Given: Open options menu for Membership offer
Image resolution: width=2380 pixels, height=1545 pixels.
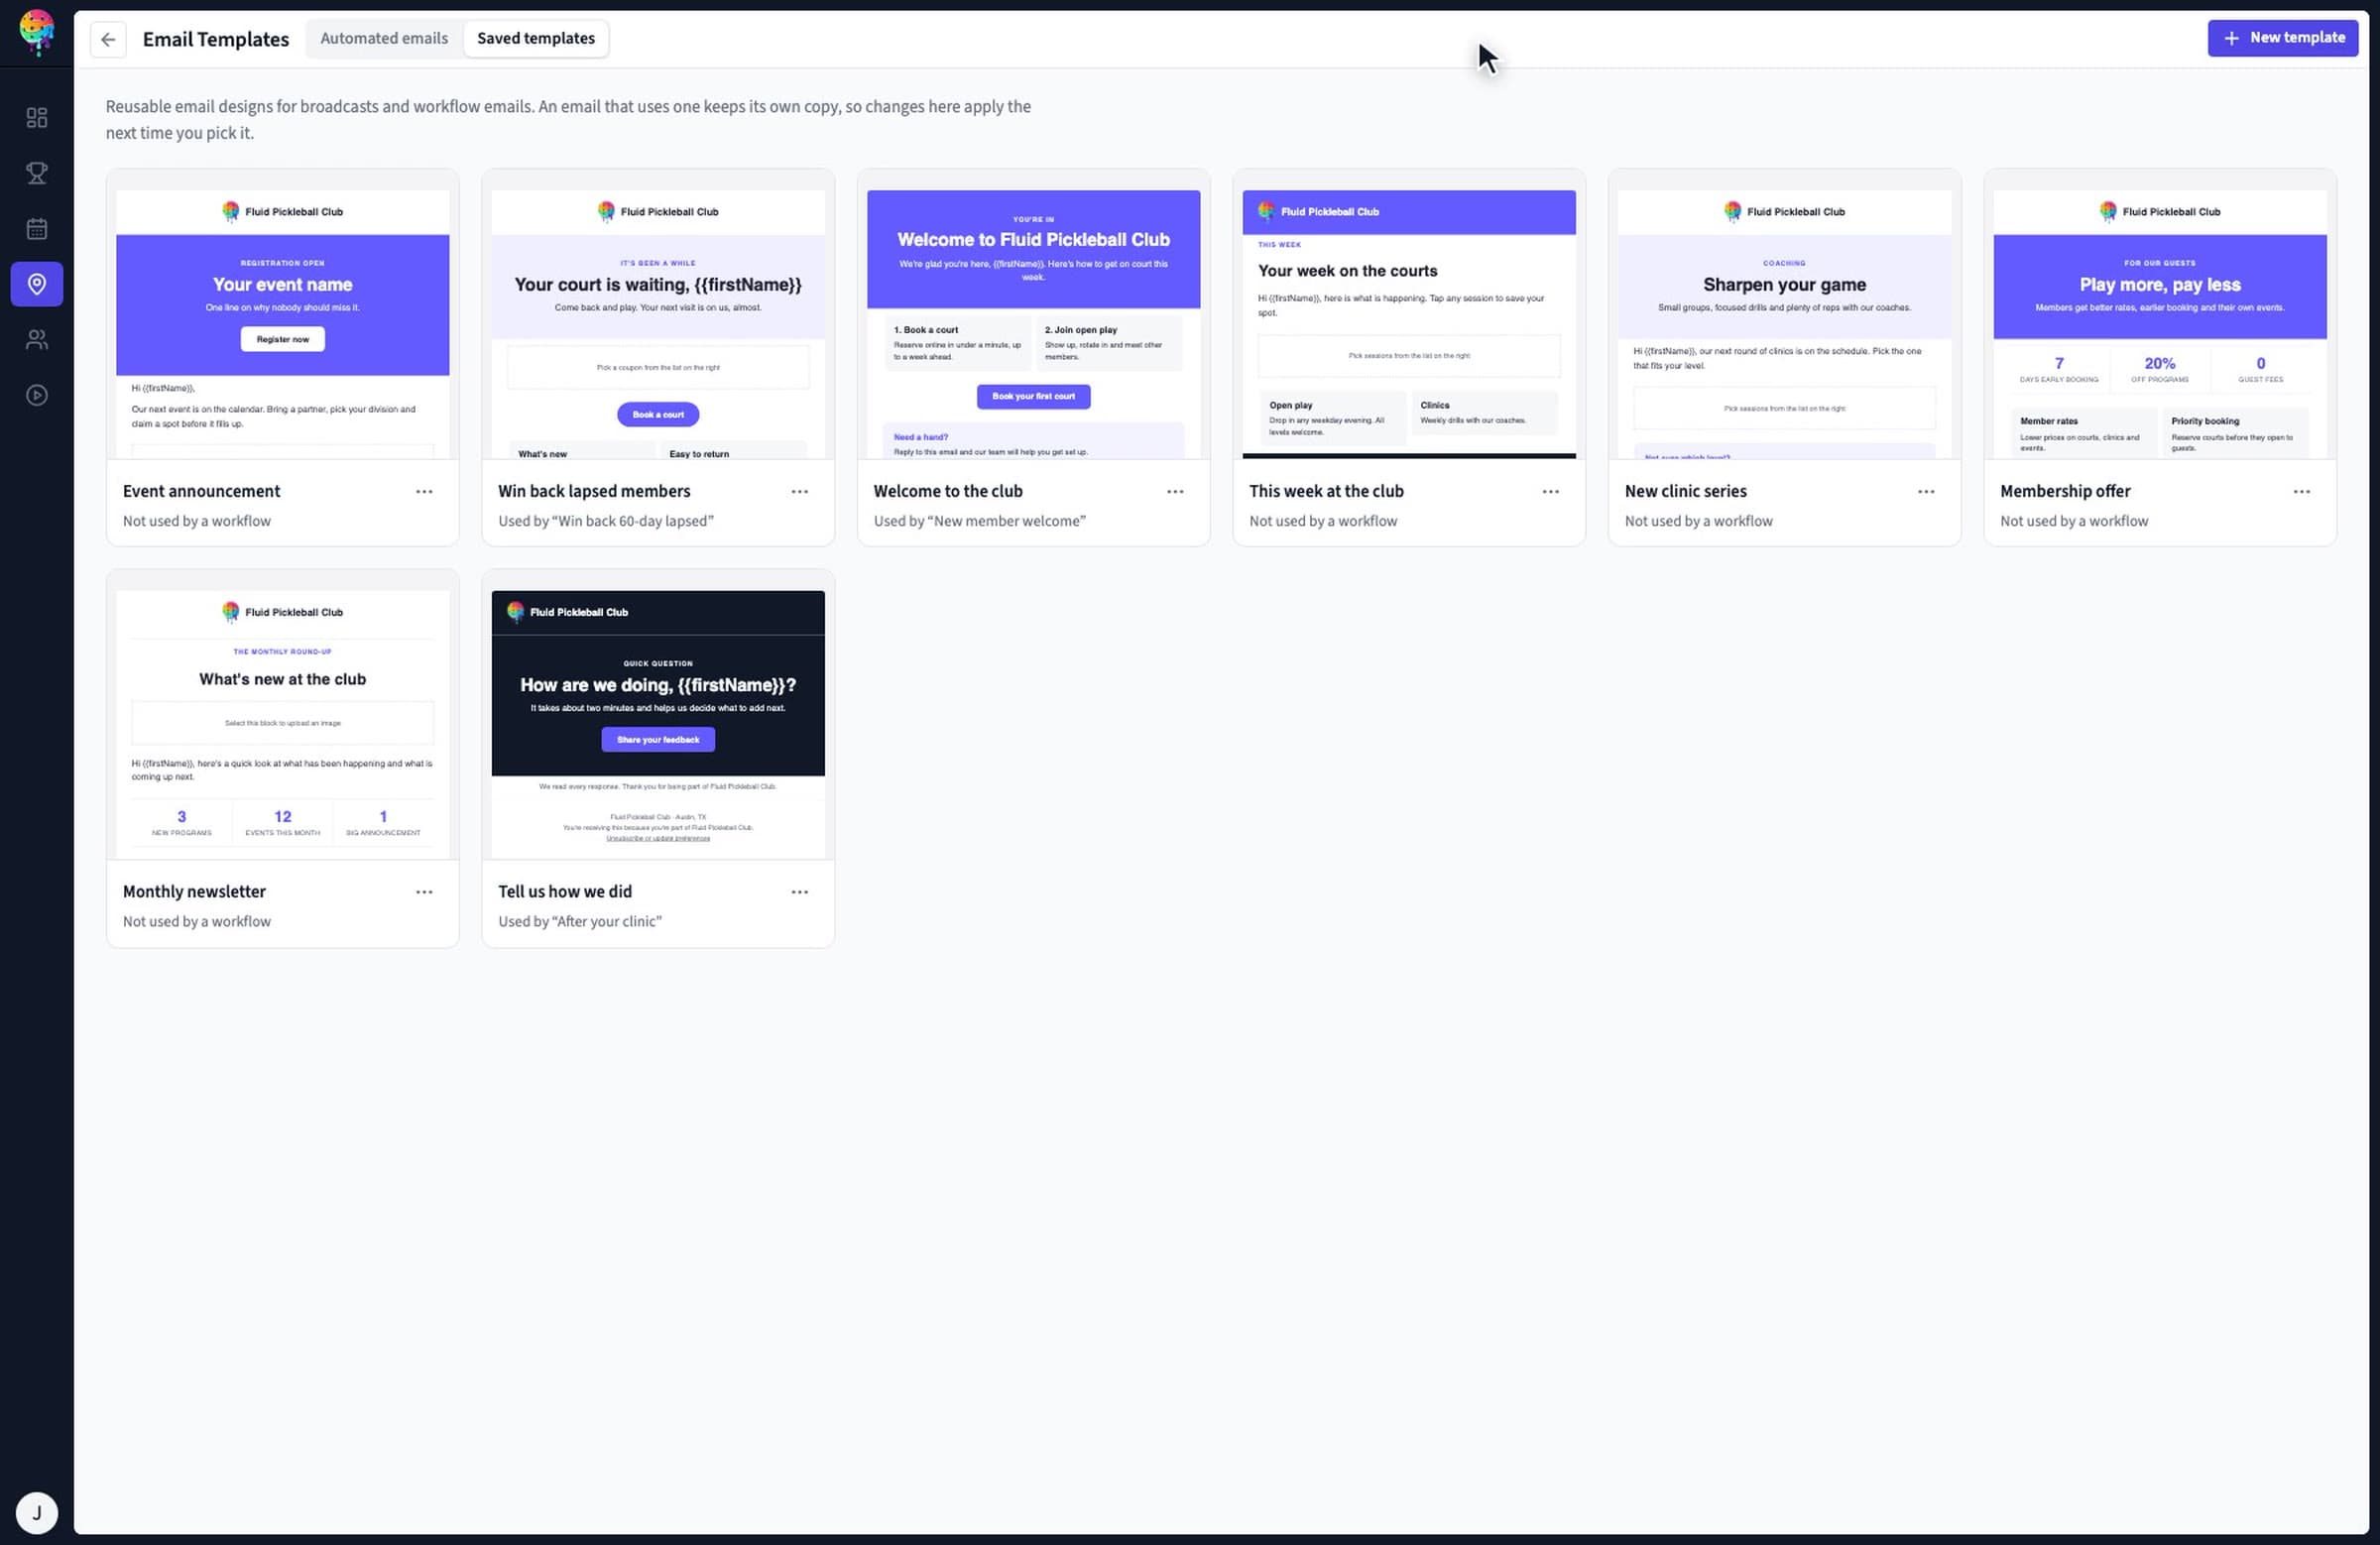Looking at the screenshot, I should (x=2301, y=491).
